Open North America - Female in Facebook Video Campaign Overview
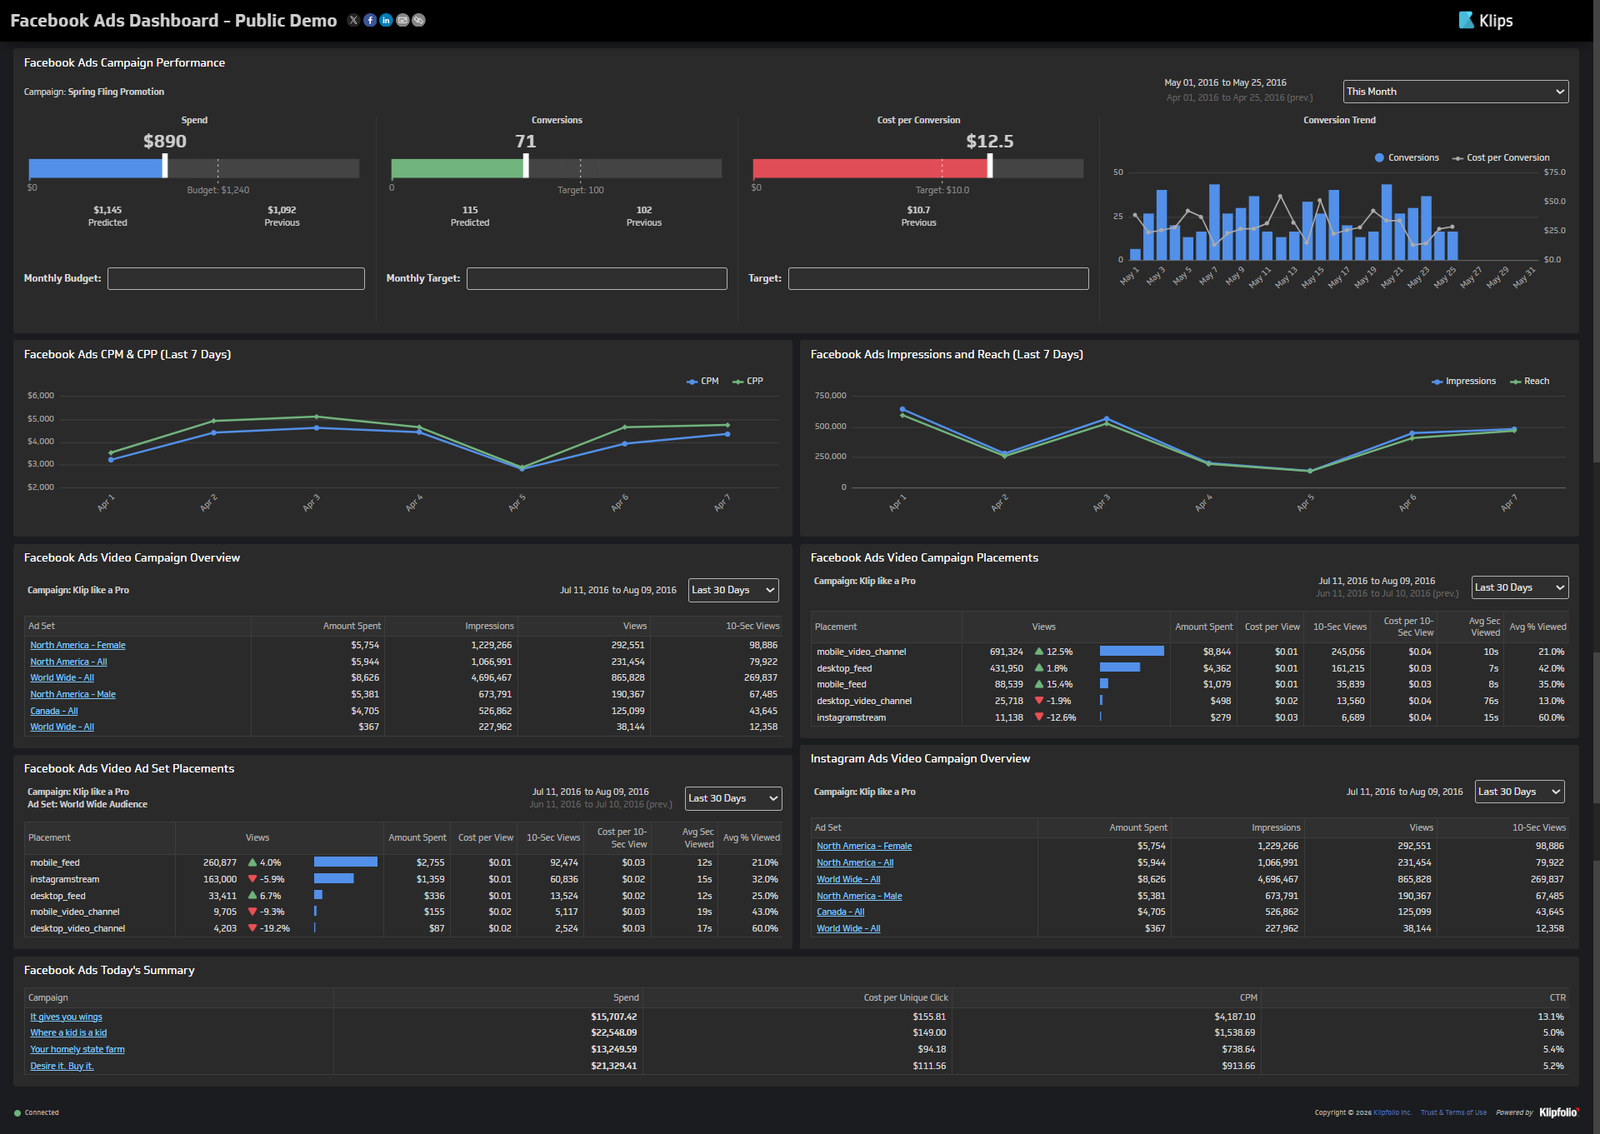Screen dimensions: 1600x1134 77,645
